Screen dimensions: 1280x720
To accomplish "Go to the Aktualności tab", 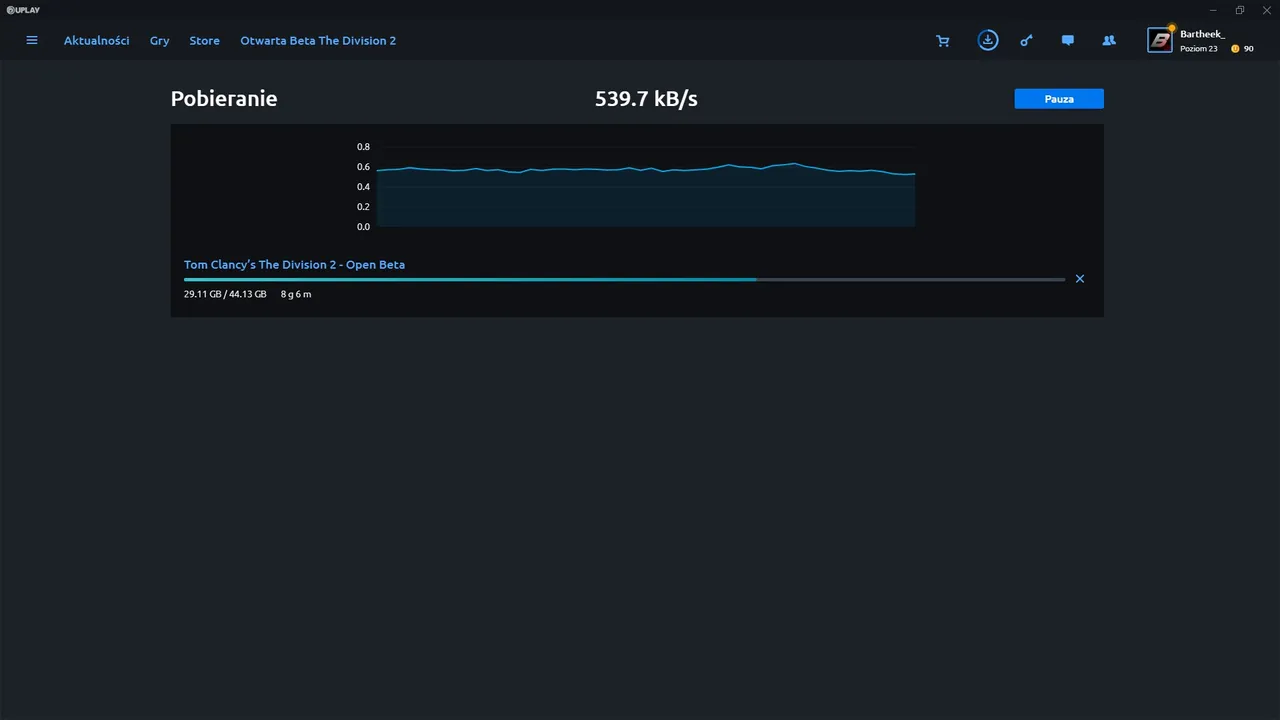I will [97, 41].
